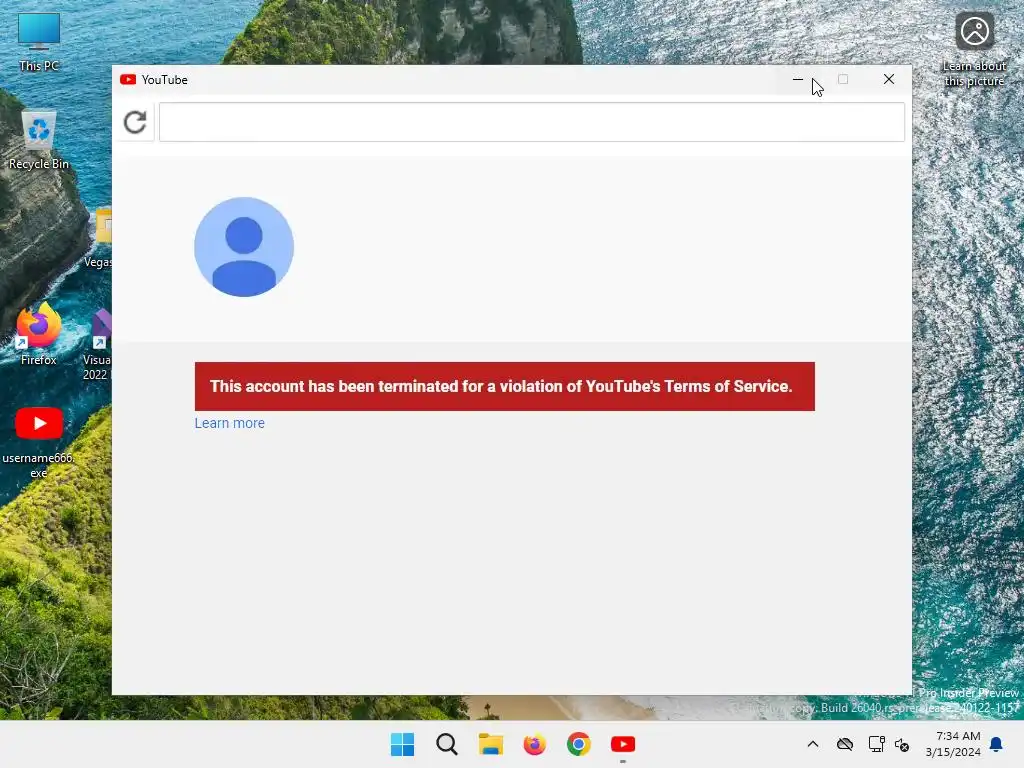The height and width of the screenshot is (768, 1024).
Task: Close the YouTube window
Action: [889, 80]
